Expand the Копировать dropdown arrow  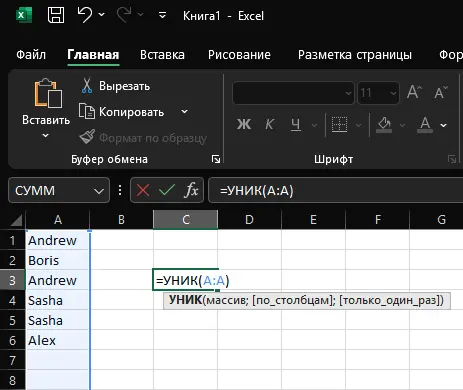point(184,112)
